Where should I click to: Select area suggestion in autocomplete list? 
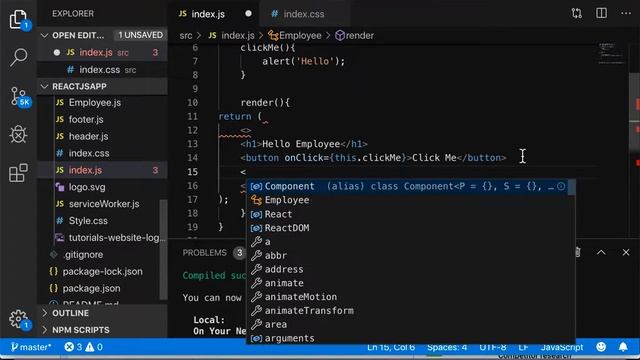410,325
